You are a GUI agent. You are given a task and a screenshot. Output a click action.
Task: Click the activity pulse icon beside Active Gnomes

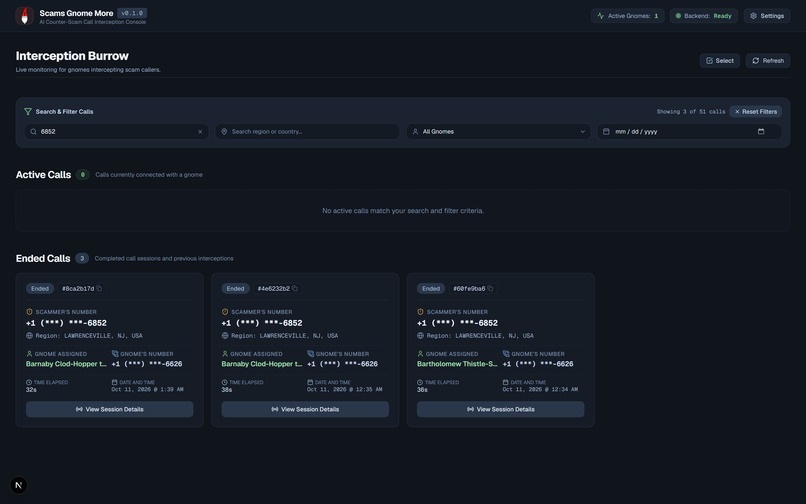pyautogui.click(x=600, y=16)
